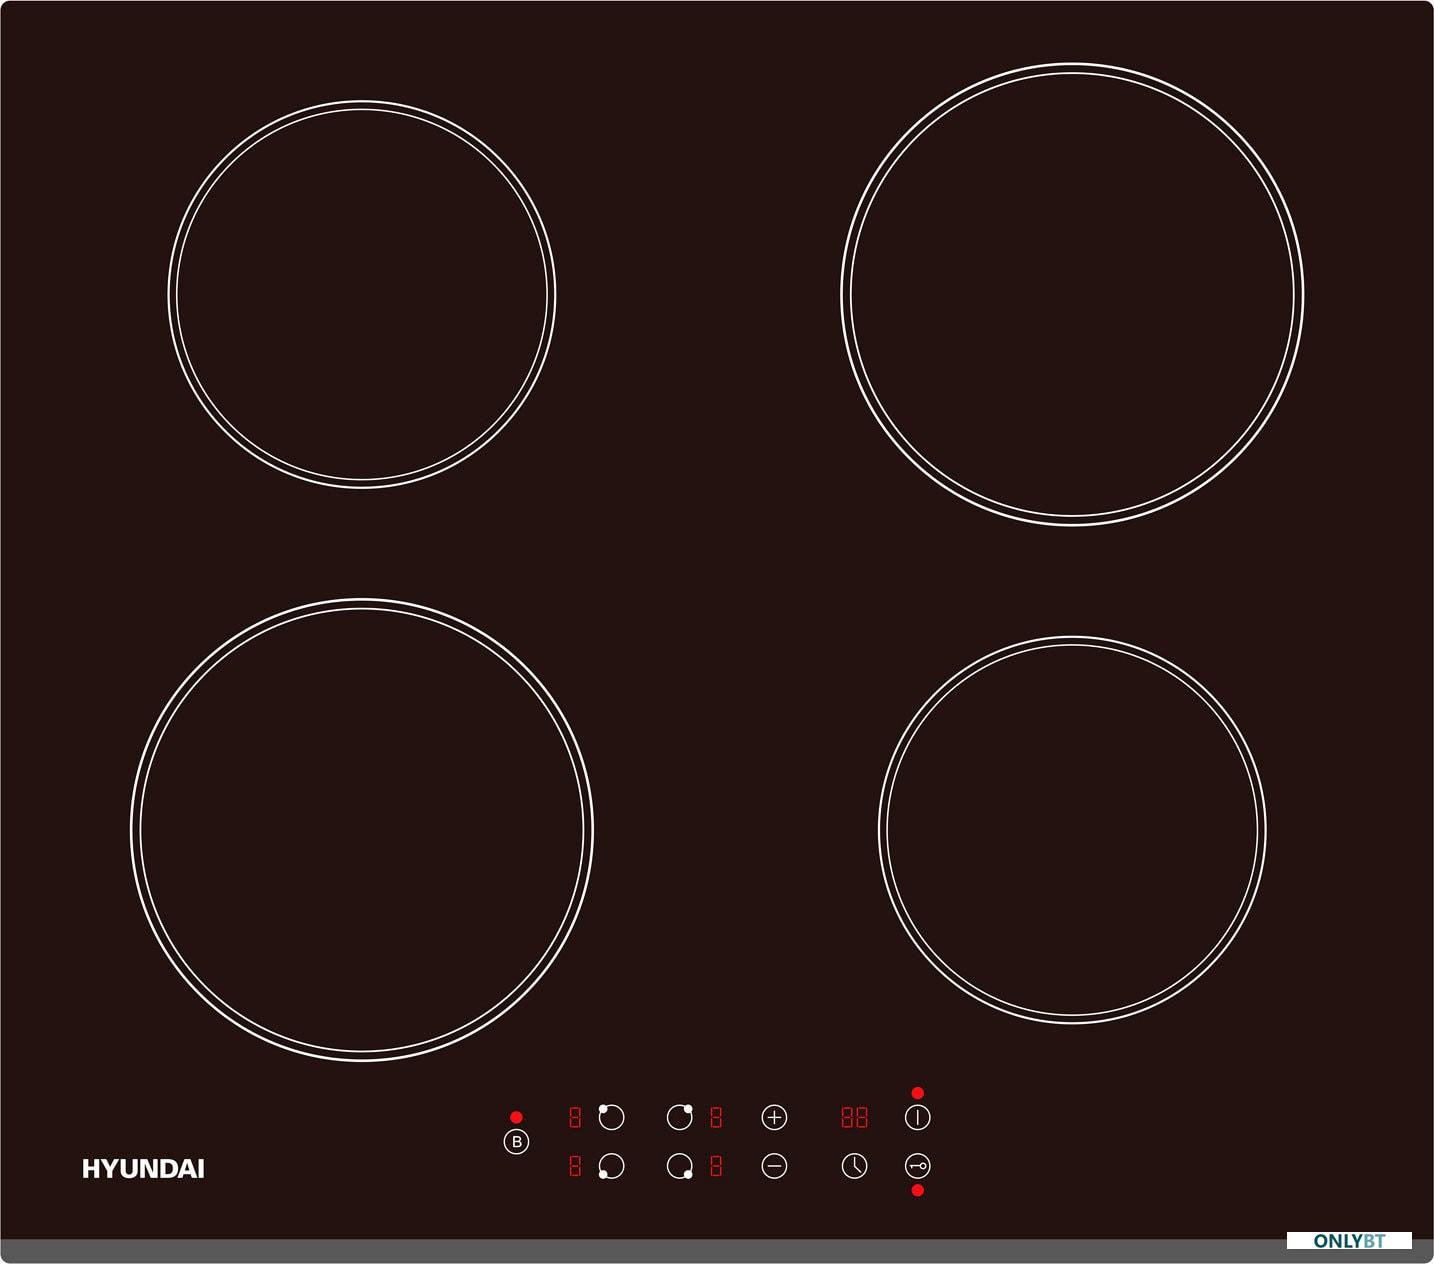Click the front-right zone power level display

(716, 1166)
